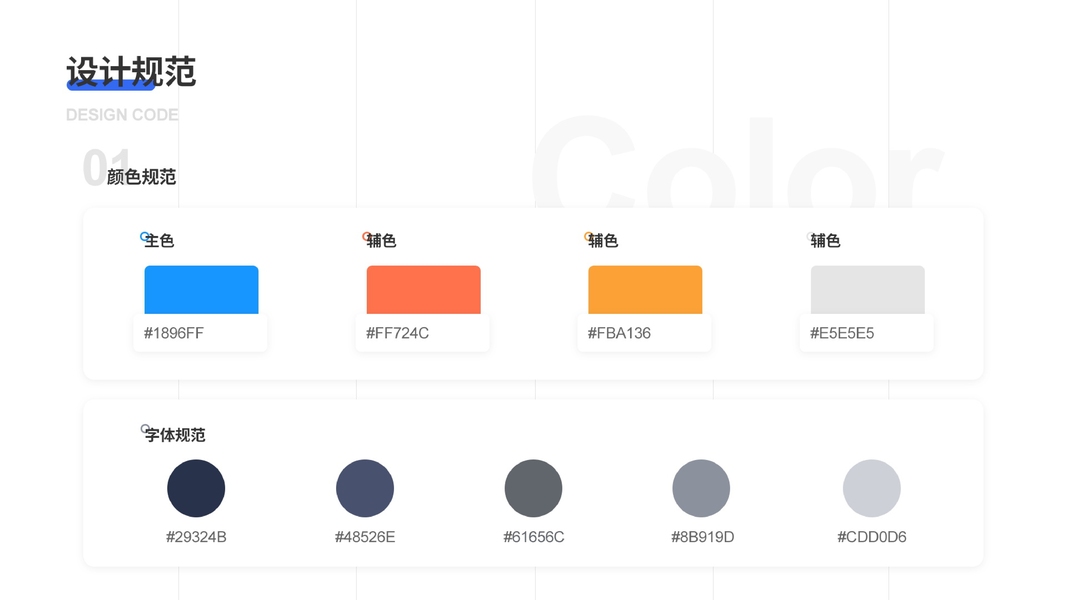
Task: Select the dark gray circle above #61656C
Action: 533,488
